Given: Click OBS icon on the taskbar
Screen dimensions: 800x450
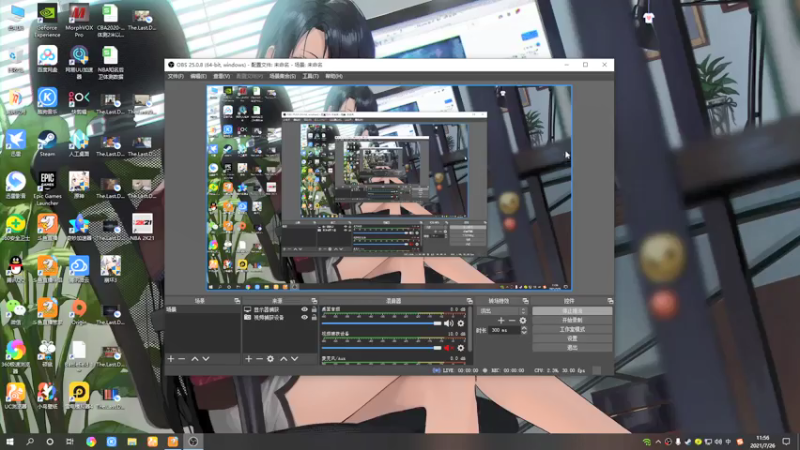Looking at the screenshot, I should (193, 441).
